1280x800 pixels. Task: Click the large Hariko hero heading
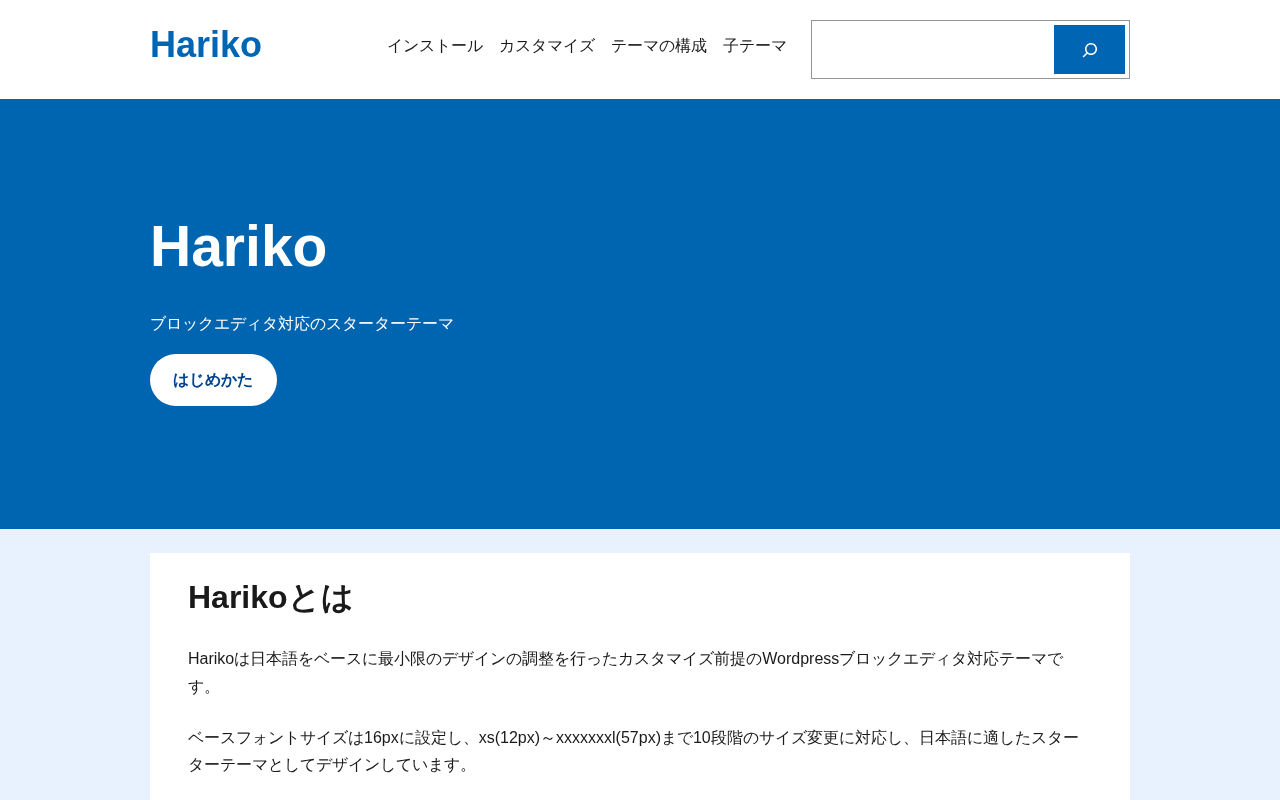[239, 246]
